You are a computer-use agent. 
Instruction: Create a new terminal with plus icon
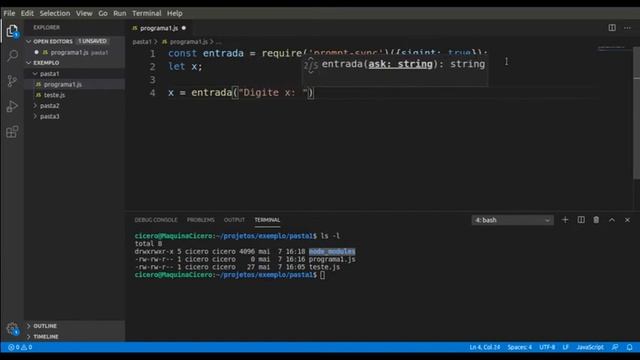click(x=565, y=220)
